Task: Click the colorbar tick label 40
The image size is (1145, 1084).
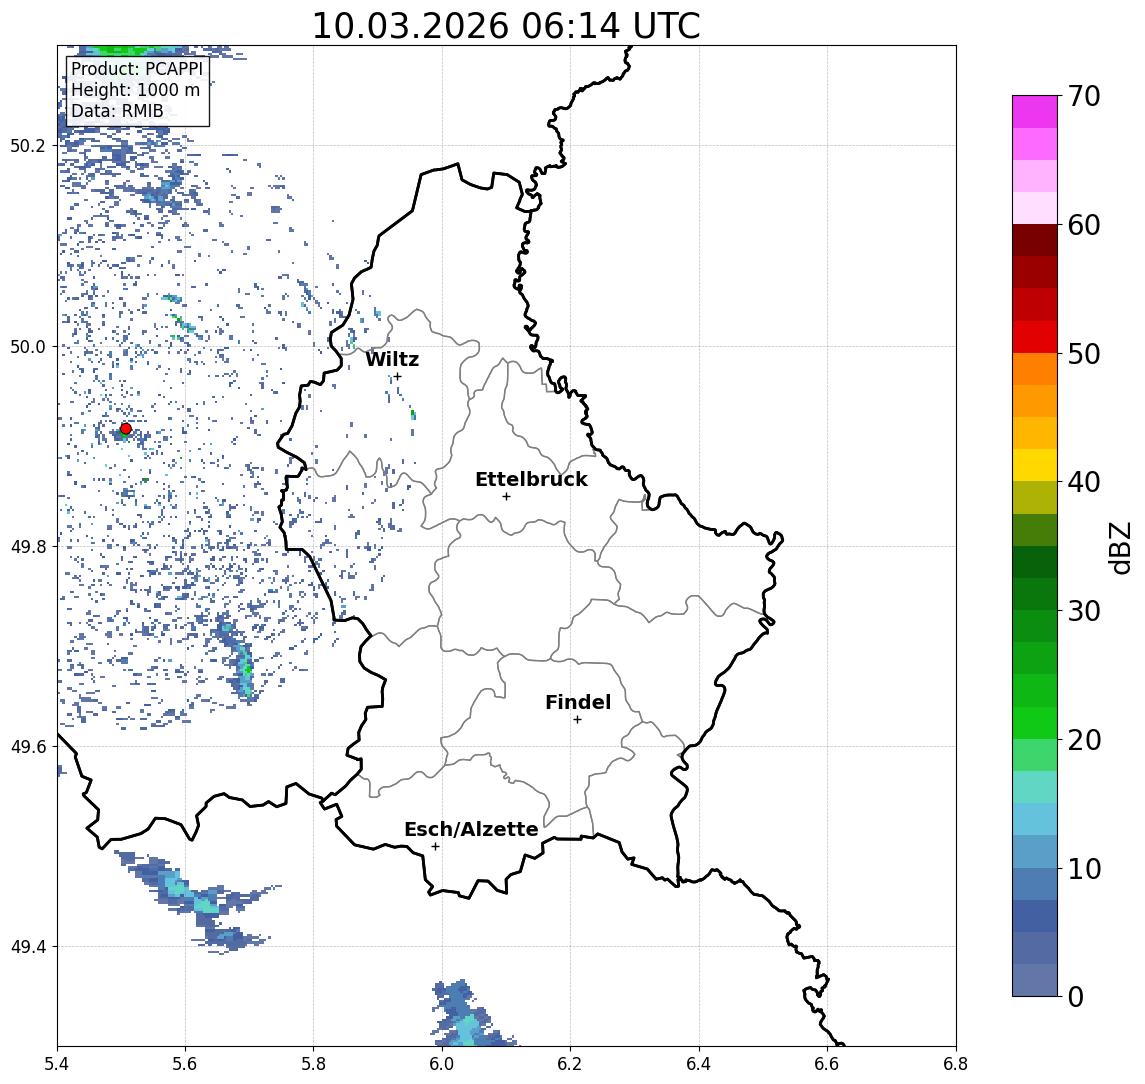Action: (1083, 482)
